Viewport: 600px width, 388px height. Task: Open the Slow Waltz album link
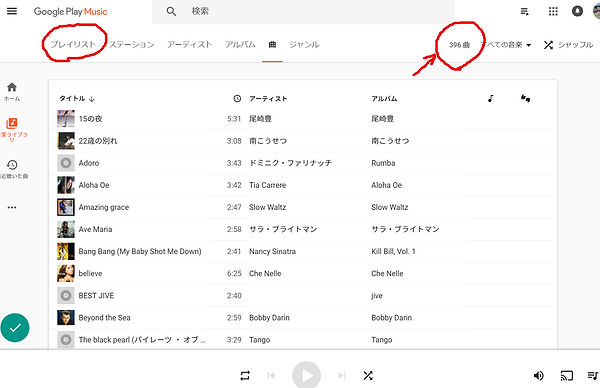390,207
